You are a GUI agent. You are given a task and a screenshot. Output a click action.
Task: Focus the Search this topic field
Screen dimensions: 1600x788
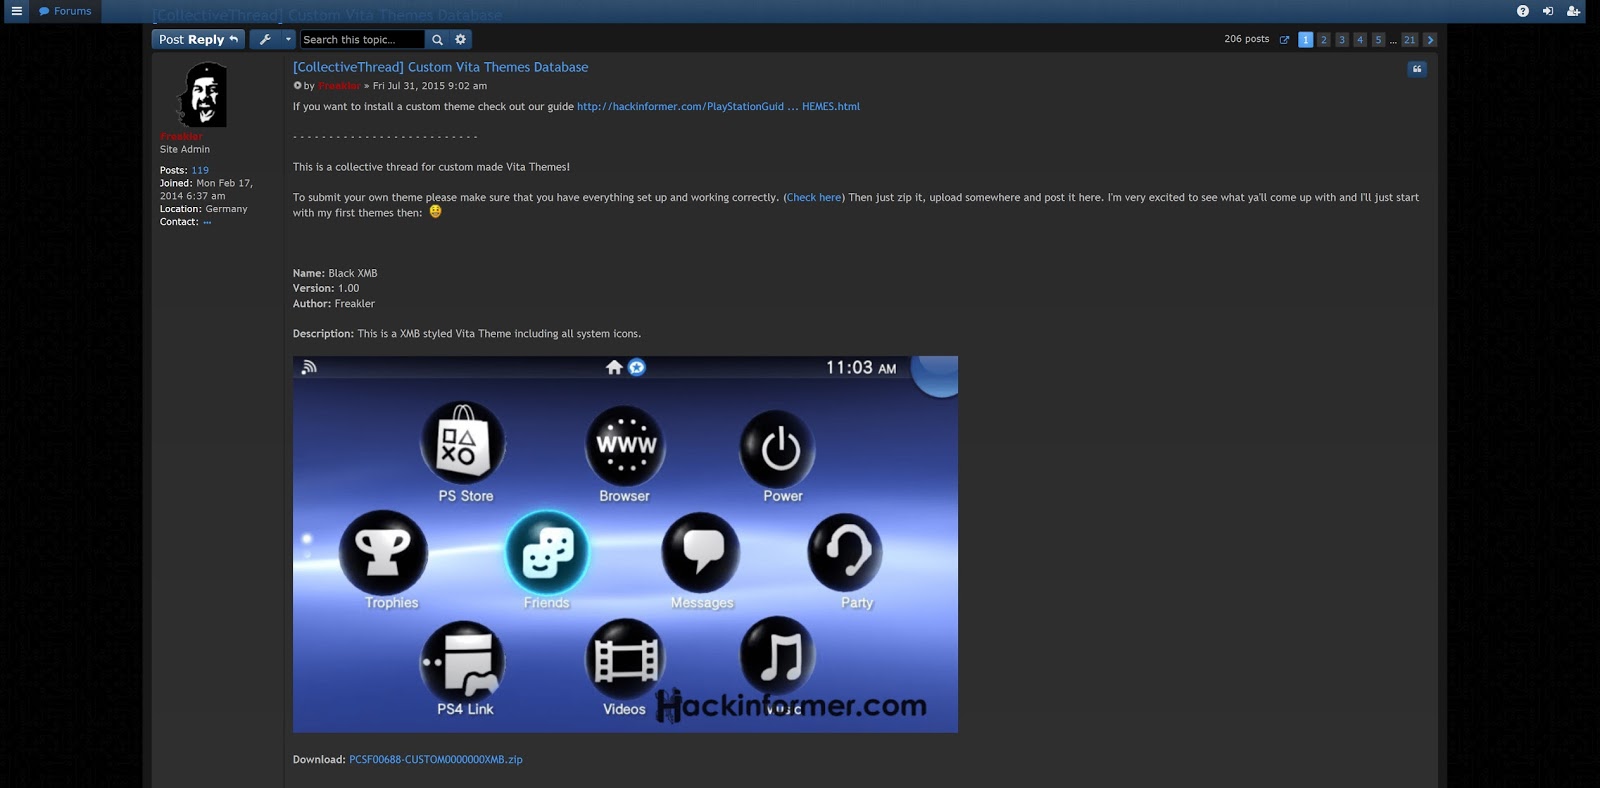(362, 39)
